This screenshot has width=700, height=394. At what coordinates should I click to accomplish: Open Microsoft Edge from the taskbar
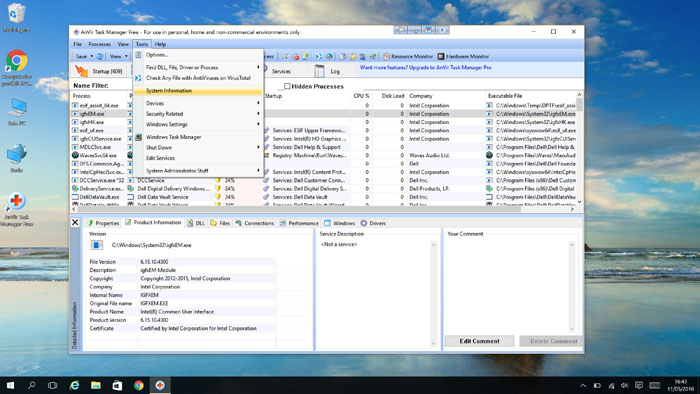pos(75,385)
